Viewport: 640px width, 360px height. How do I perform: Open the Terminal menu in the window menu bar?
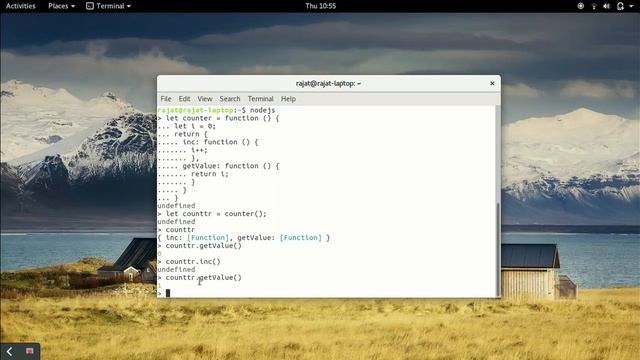click(260, 99)
